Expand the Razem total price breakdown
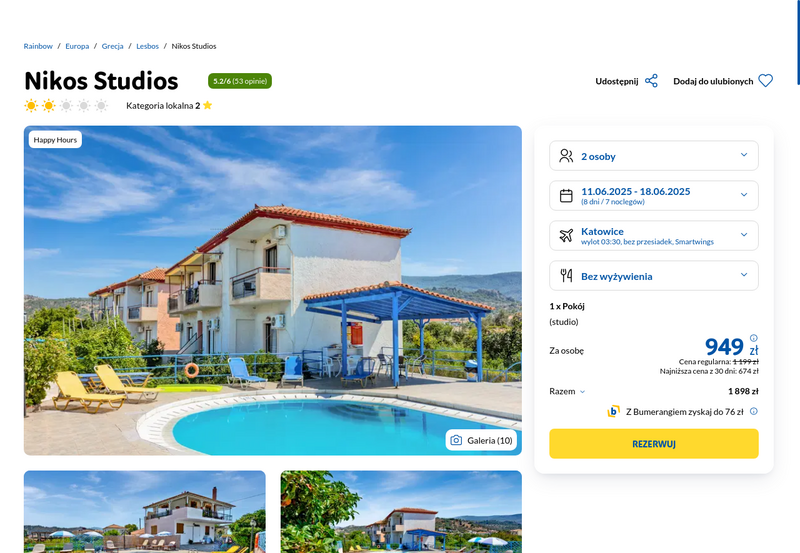This screenshot has width=800, height=553. coord(567,391)
